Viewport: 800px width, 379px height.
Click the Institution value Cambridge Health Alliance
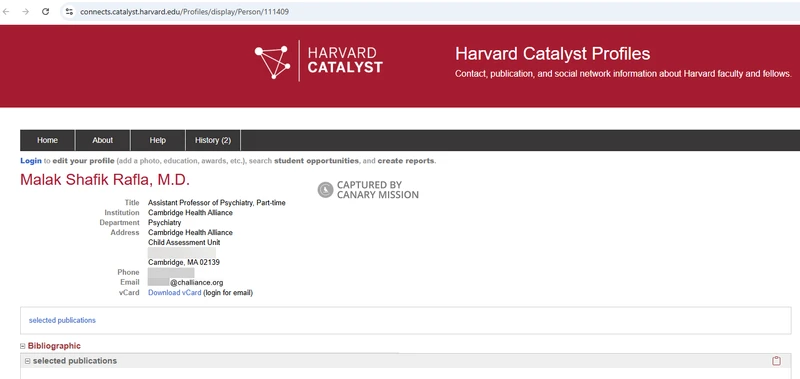[x=190, y=213]
